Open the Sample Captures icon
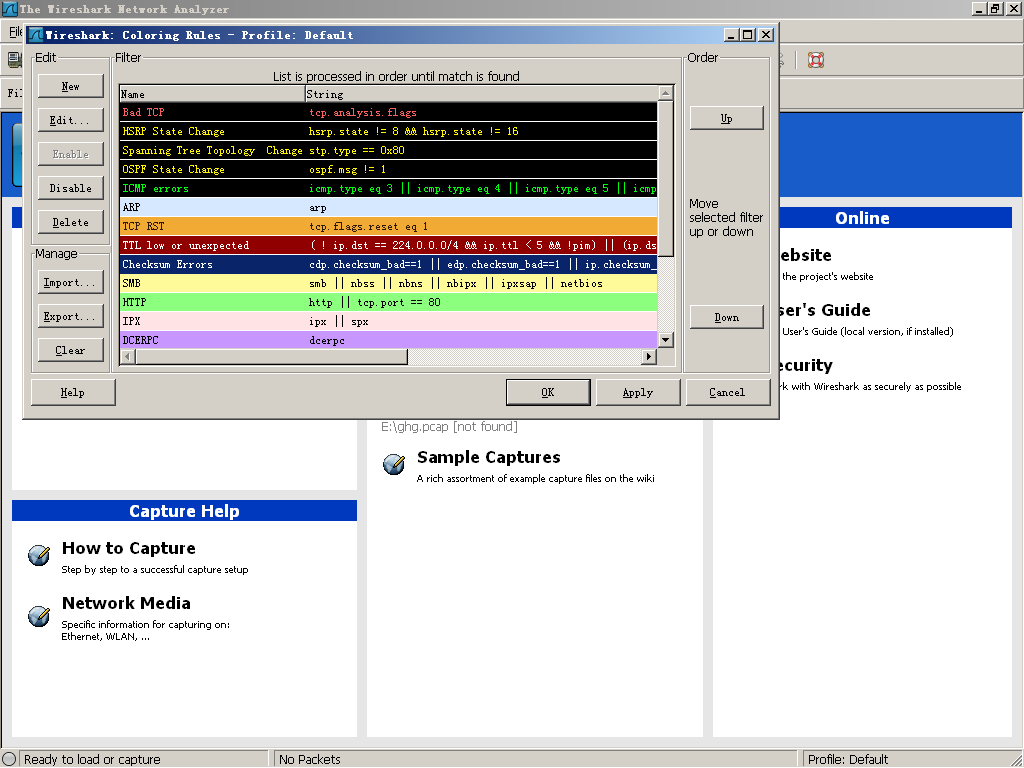 [394, 464]
